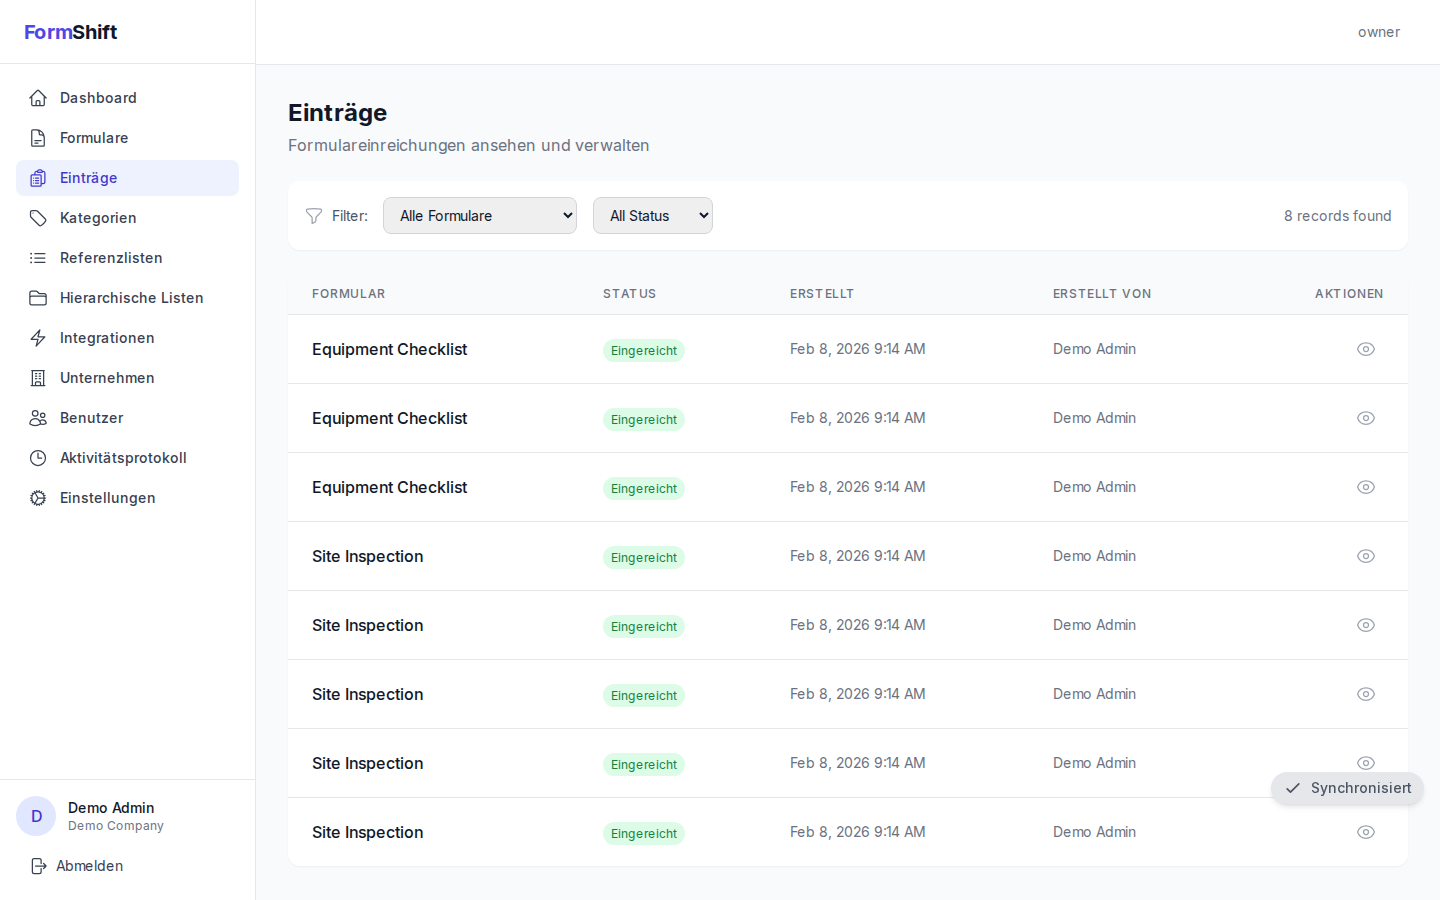Image resolution: width=1440 pixels, height=900 pixels.
Task: Click the Demo Admin avatar circle
Action: coord(36,816)
